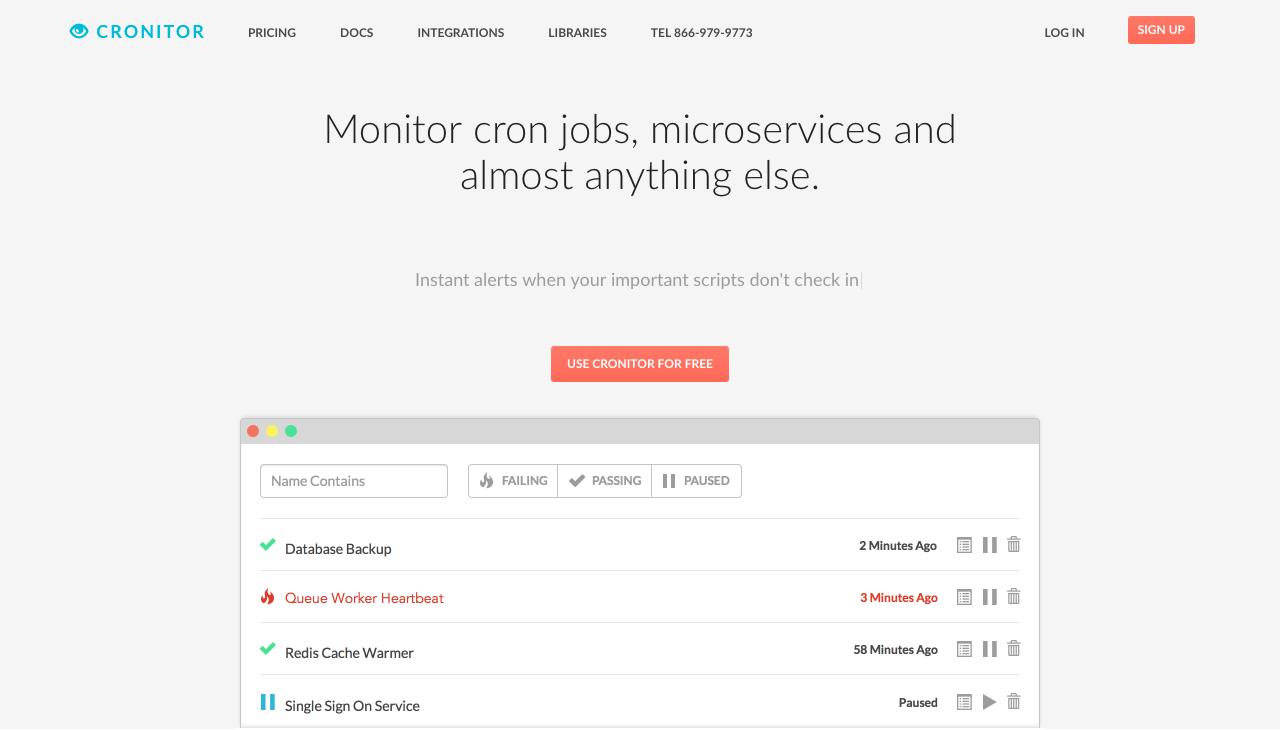Click the '58 Minutes Ago' timestamp

895,650
